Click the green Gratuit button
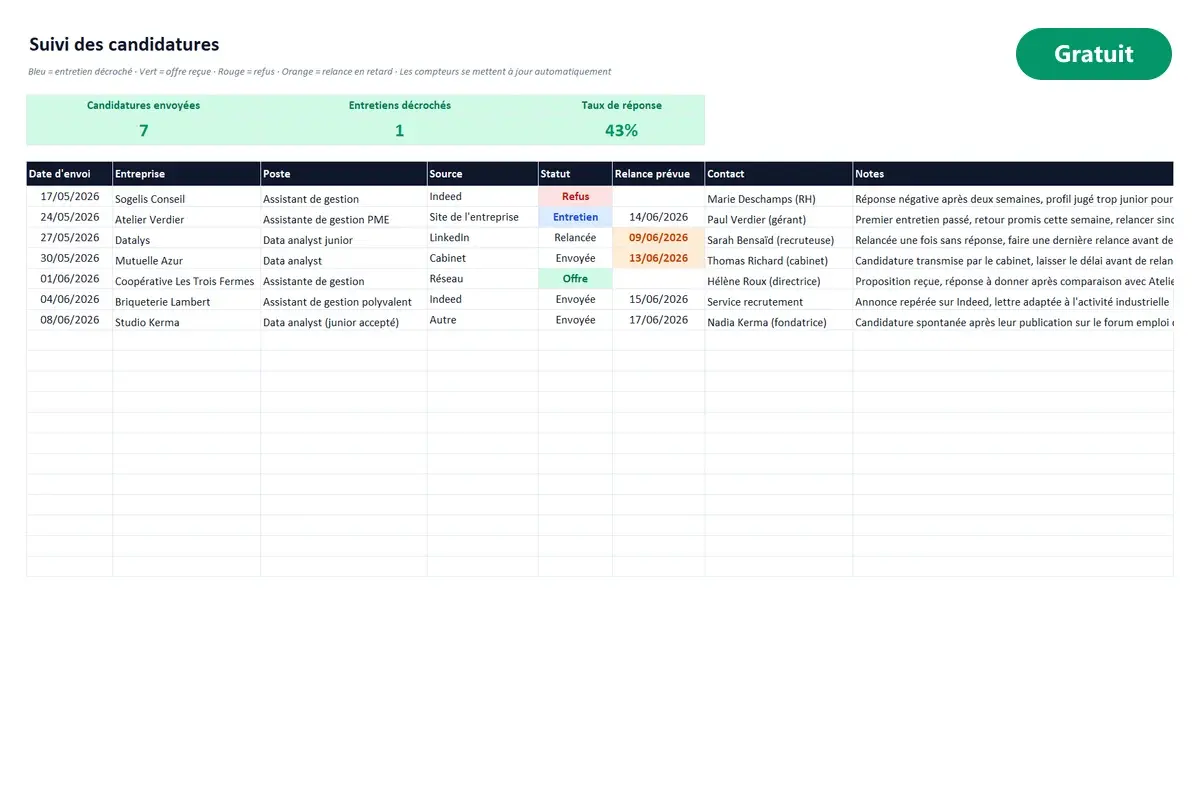Viewport: 1200px width, 800px height. pos(1093,54)
